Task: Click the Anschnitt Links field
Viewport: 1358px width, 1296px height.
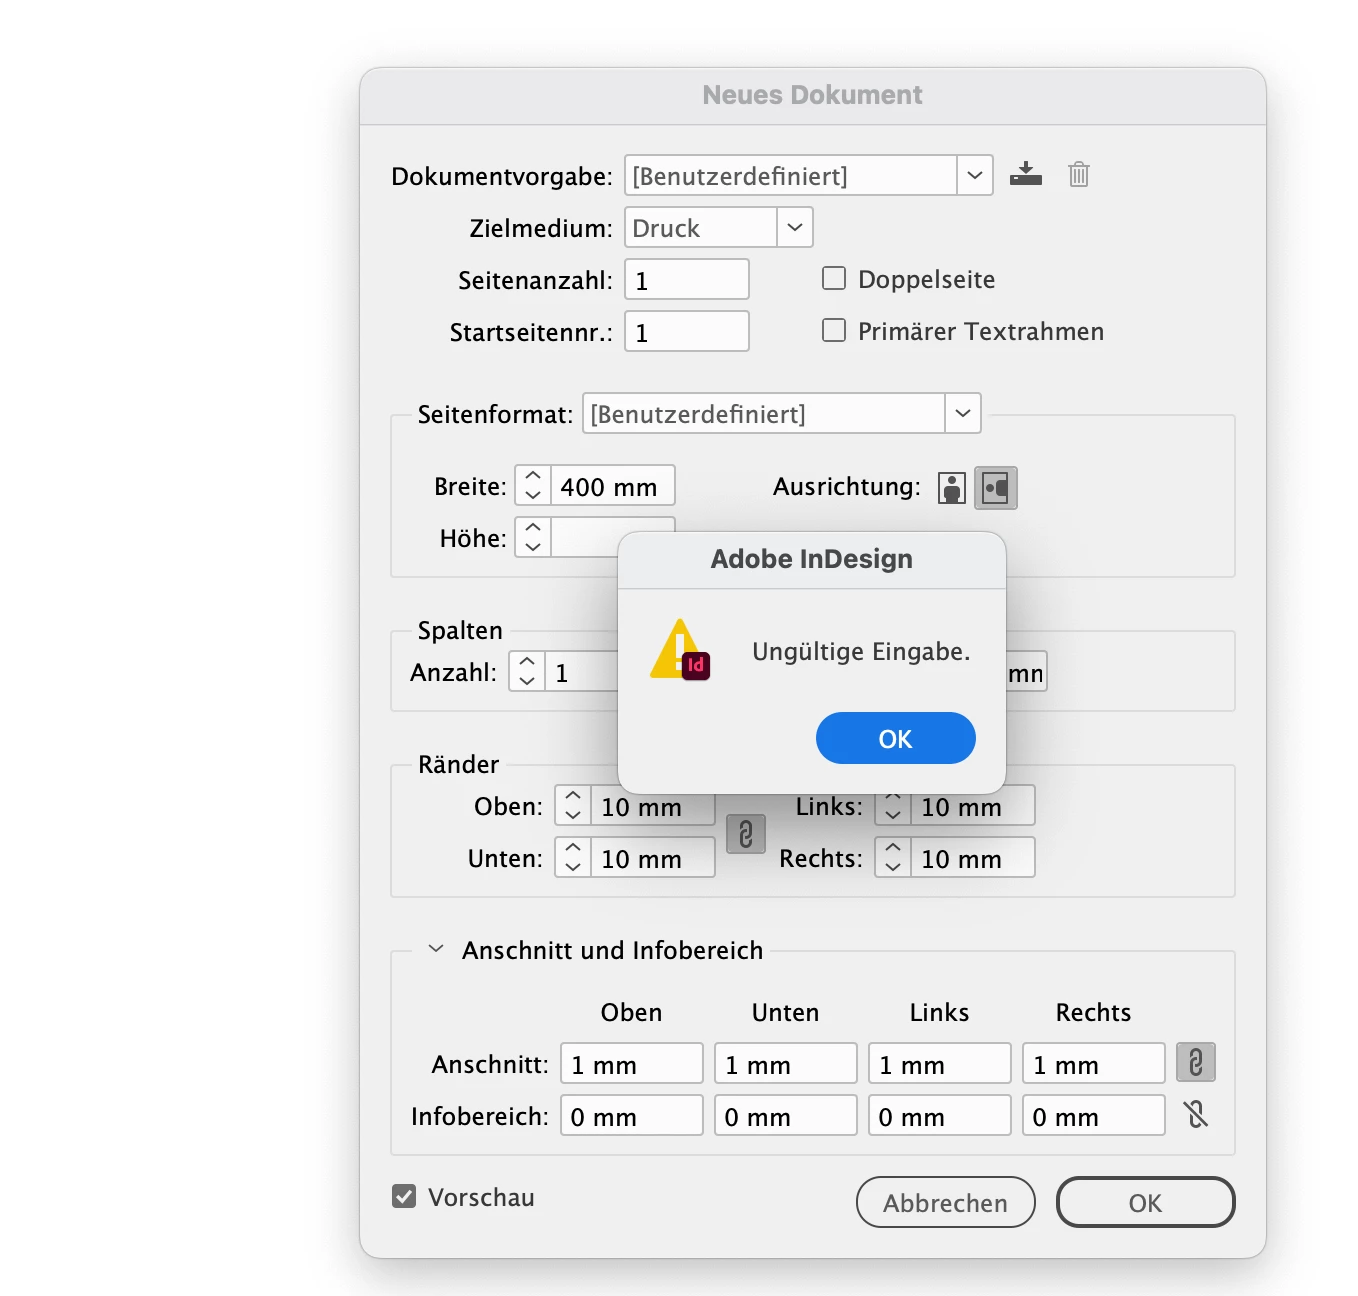Action: 940,1063
